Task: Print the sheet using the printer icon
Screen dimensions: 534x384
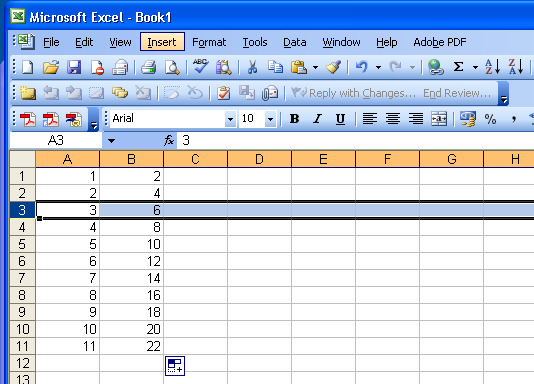Action: [148, 67]
